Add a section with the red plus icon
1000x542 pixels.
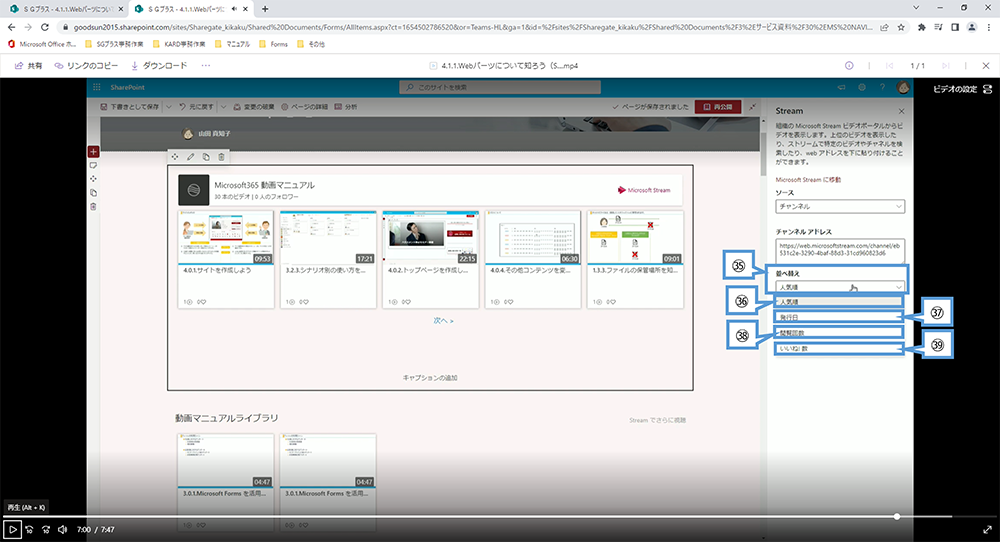93,152
